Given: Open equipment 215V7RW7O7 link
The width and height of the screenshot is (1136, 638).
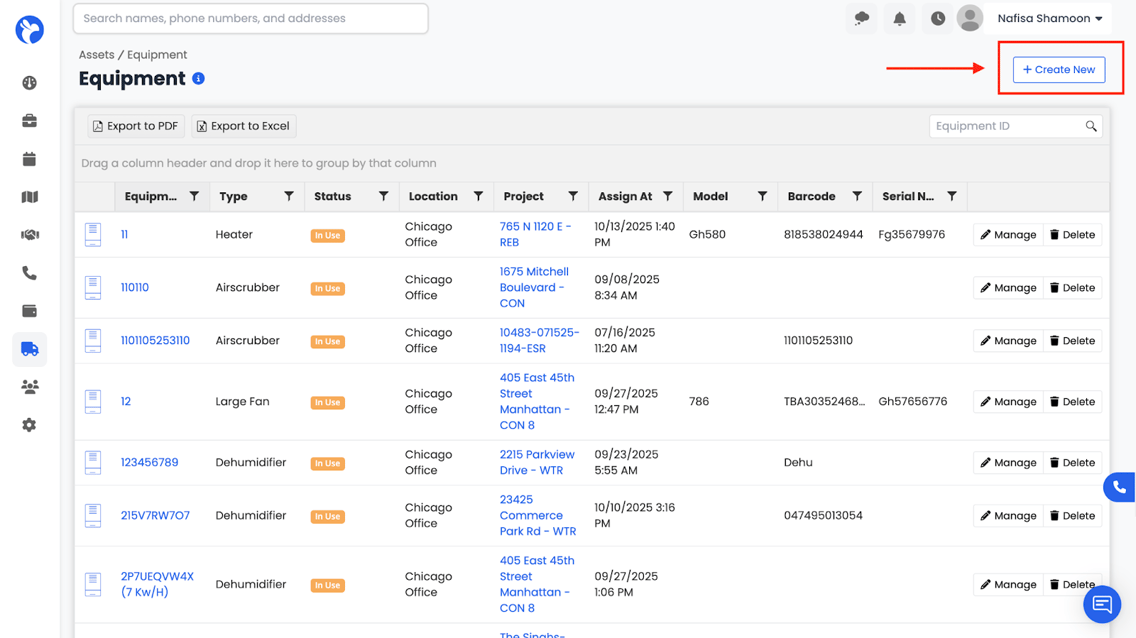Looking at the screenshot, I should 155,516.
